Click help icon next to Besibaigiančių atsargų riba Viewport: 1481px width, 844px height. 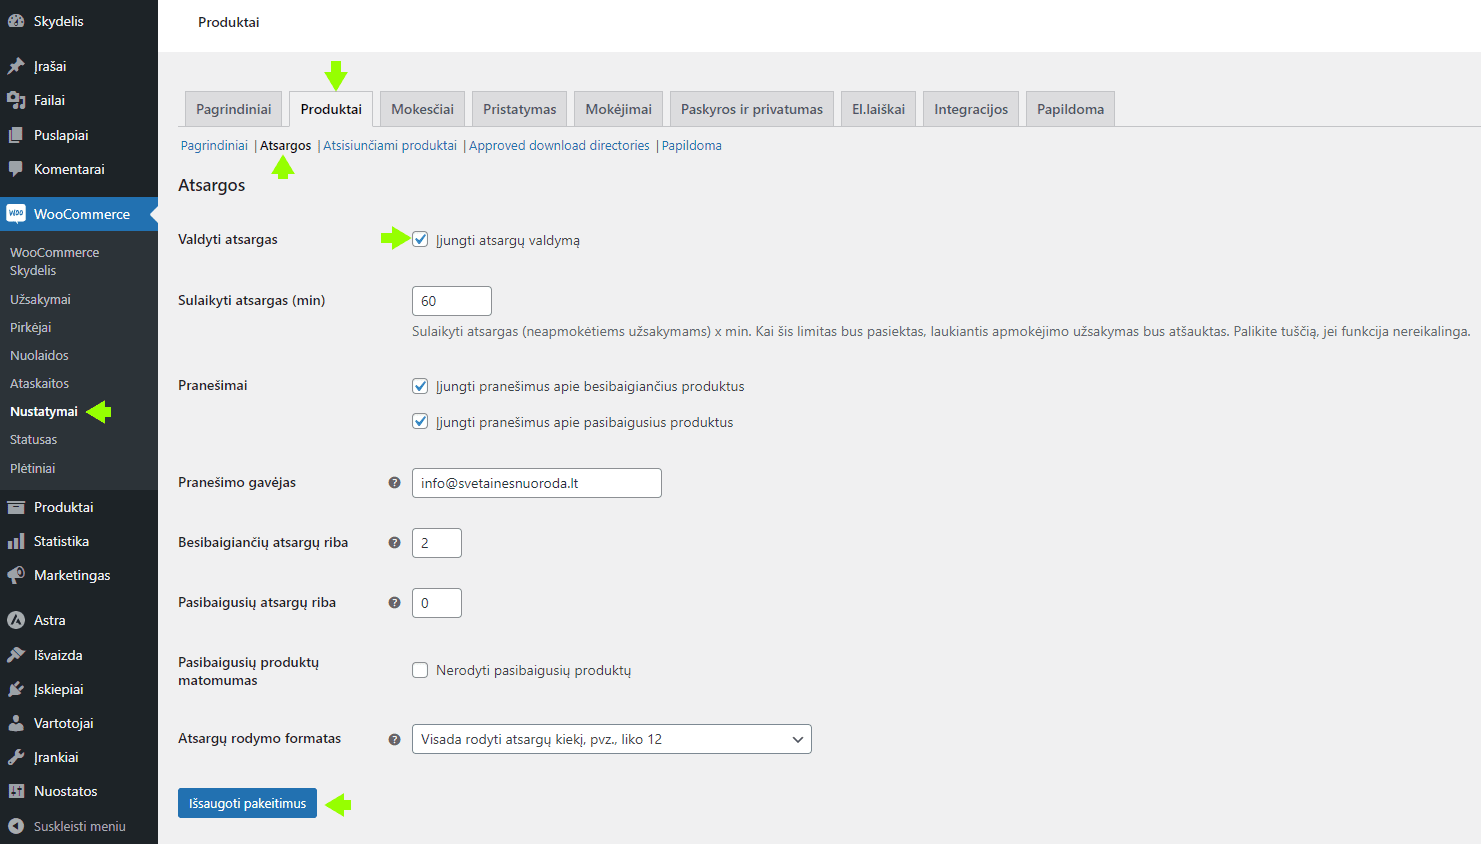394,543
